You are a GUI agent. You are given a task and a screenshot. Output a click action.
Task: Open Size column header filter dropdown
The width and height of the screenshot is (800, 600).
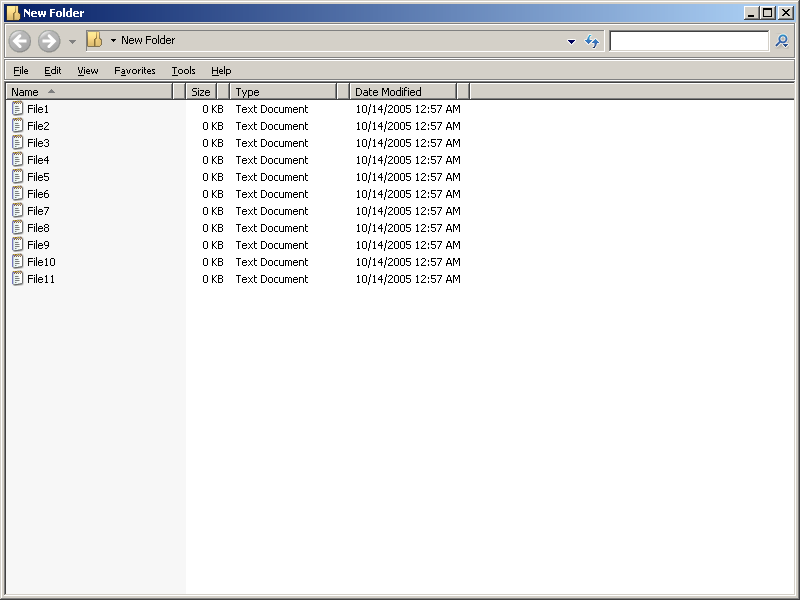coord(223,92)
